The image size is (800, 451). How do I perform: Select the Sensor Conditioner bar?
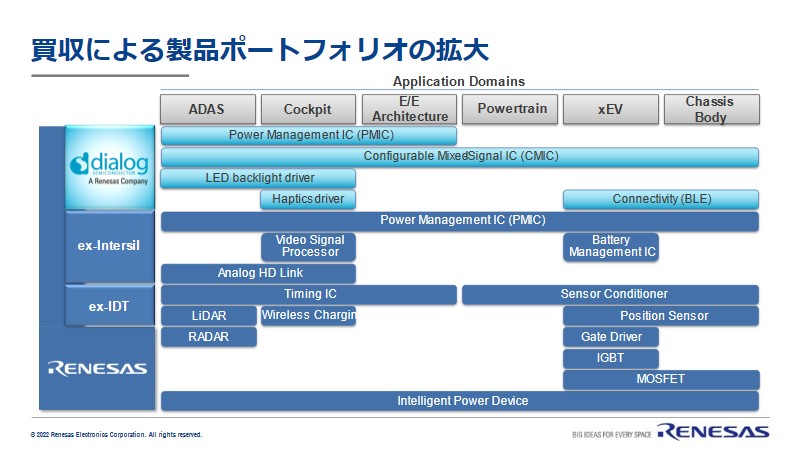click(610, 294)
